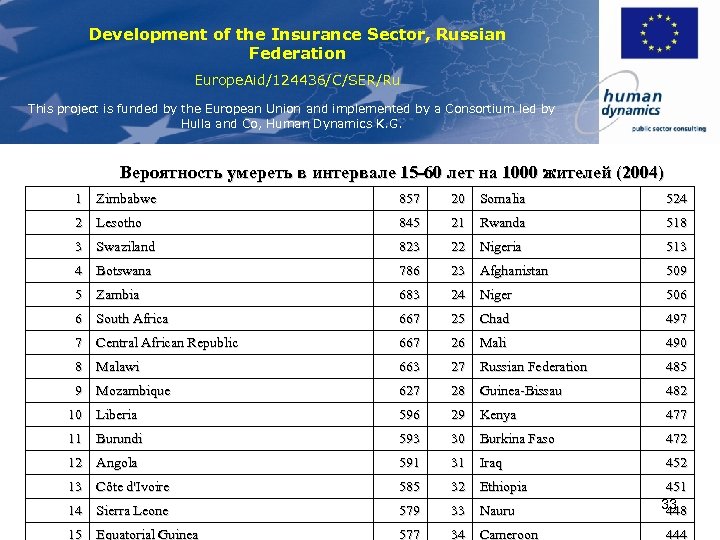The image size is (720, 540).
Task: Click value 627 in Mozambique row
Action: pyautogui.click(x=409, y=390)
